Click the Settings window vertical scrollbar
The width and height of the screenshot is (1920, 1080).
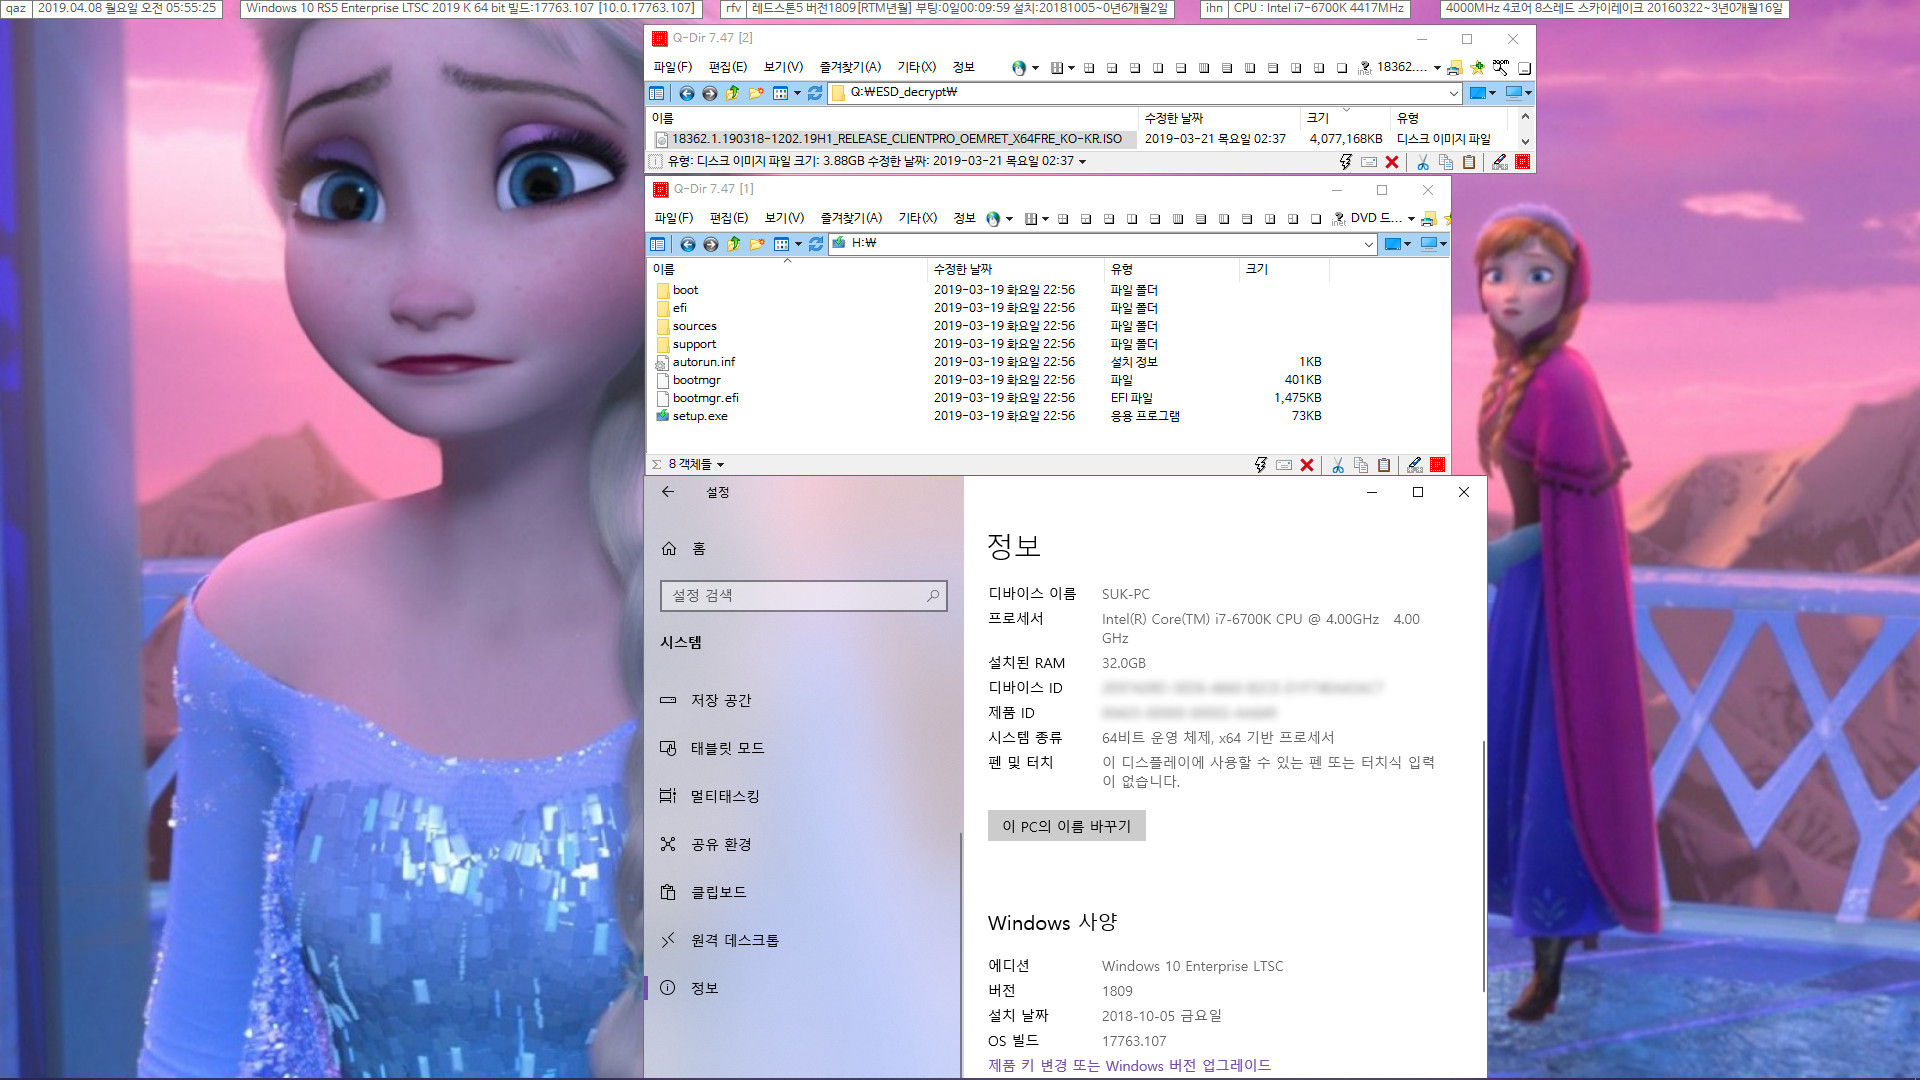[1483, 865]
